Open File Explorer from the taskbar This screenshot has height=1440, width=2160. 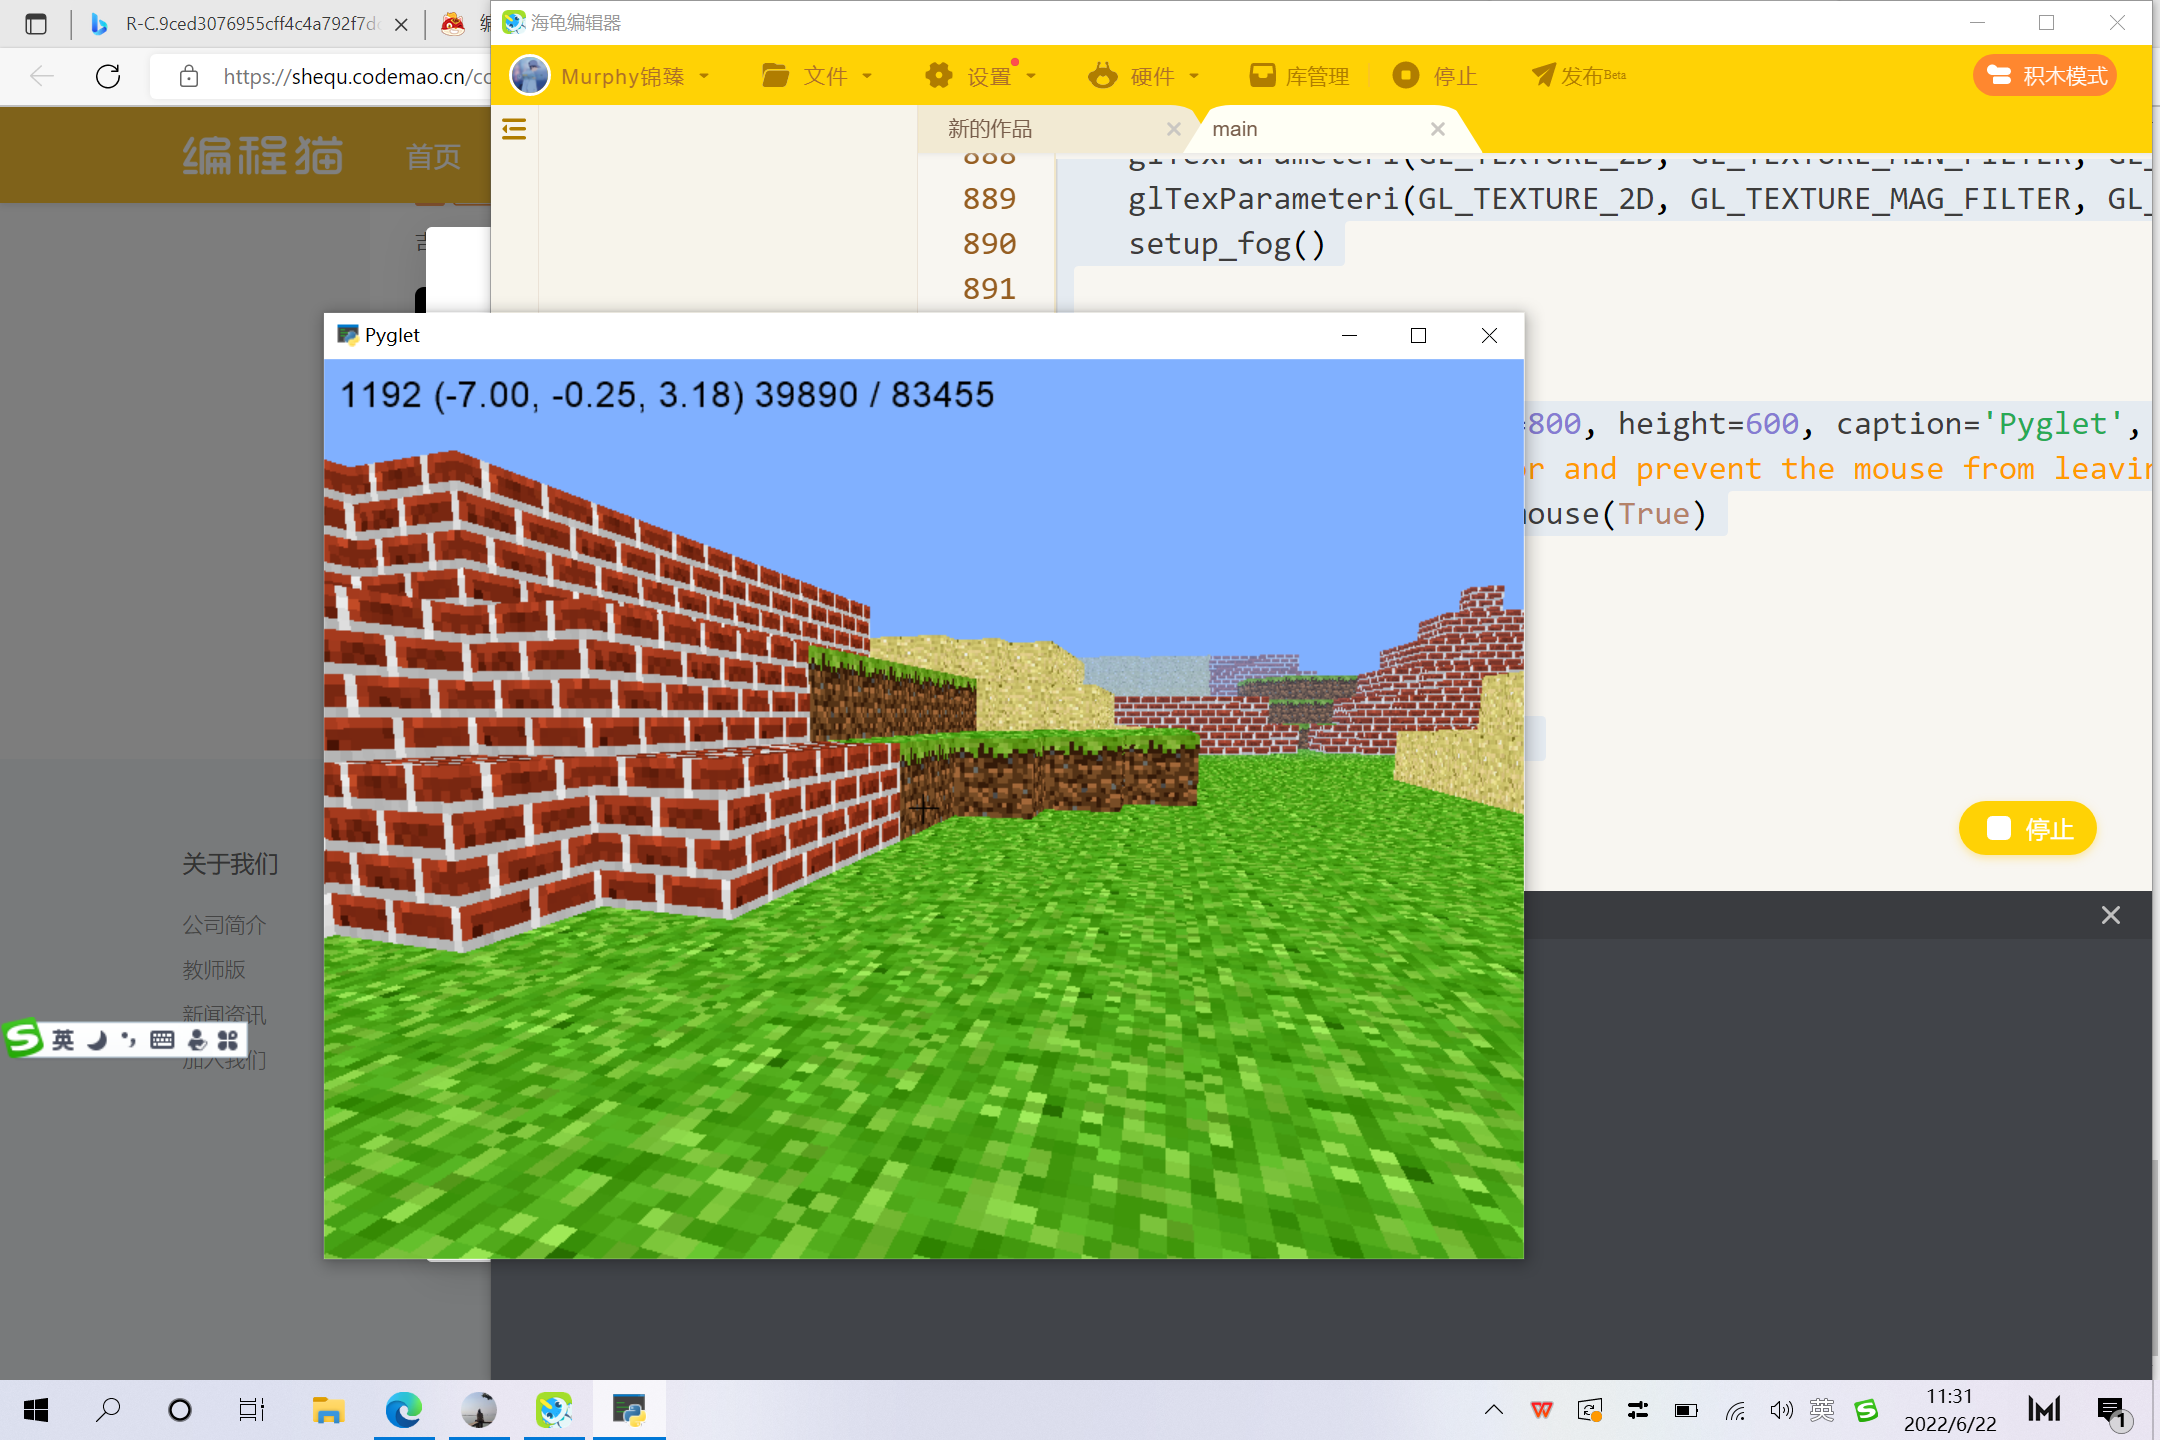(x=328, y=1410)
